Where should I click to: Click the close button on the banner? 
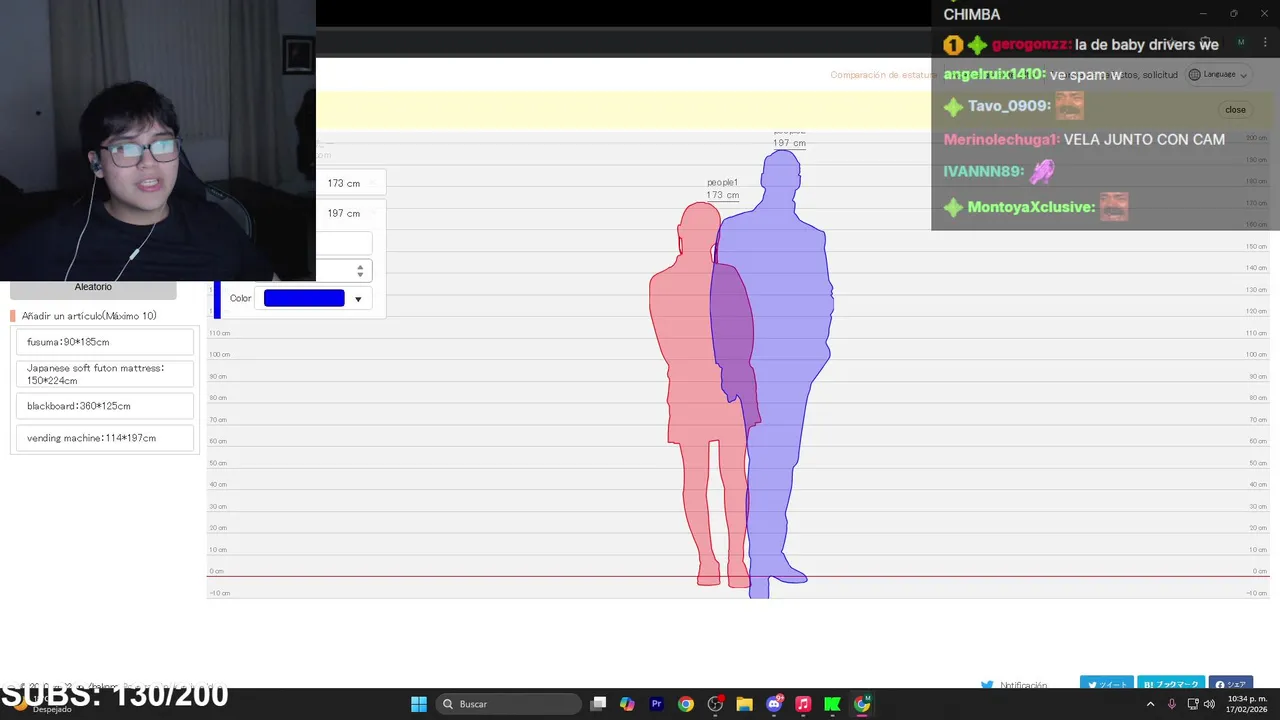[x=1235, y=110]
